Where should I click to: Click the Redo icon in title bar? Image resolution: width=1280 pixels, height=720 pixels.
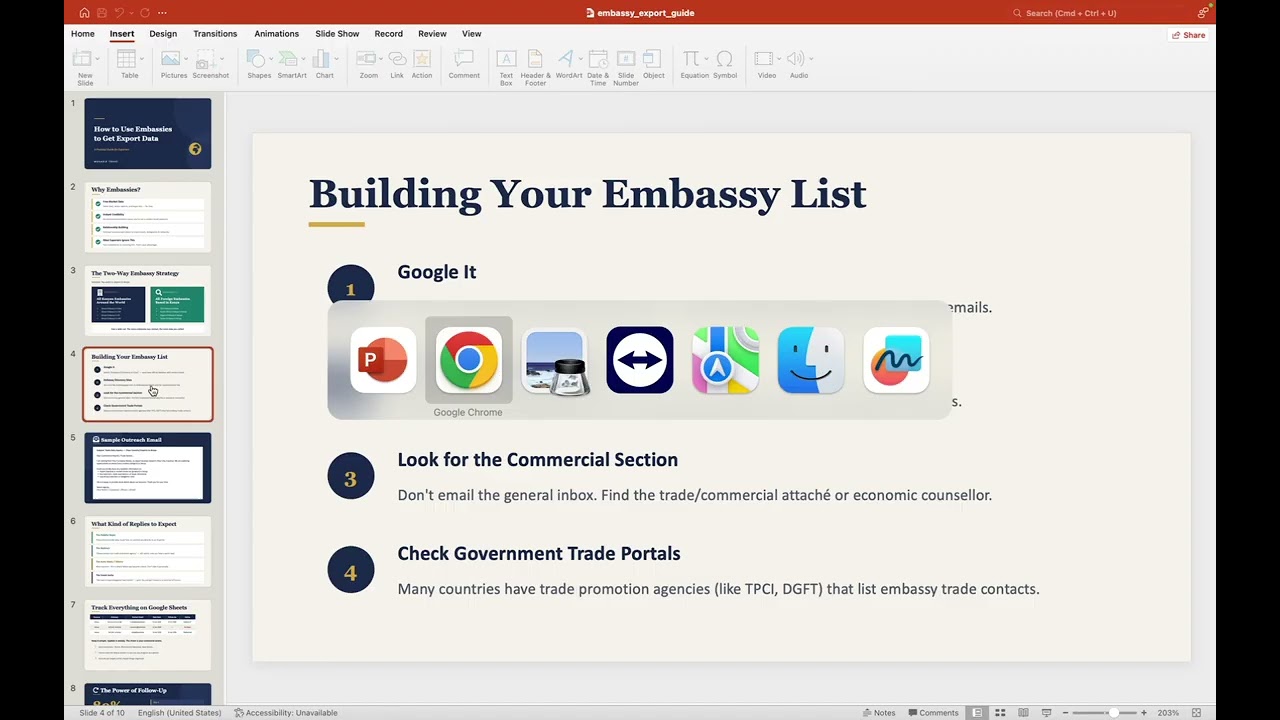click(x=145, y=13)
